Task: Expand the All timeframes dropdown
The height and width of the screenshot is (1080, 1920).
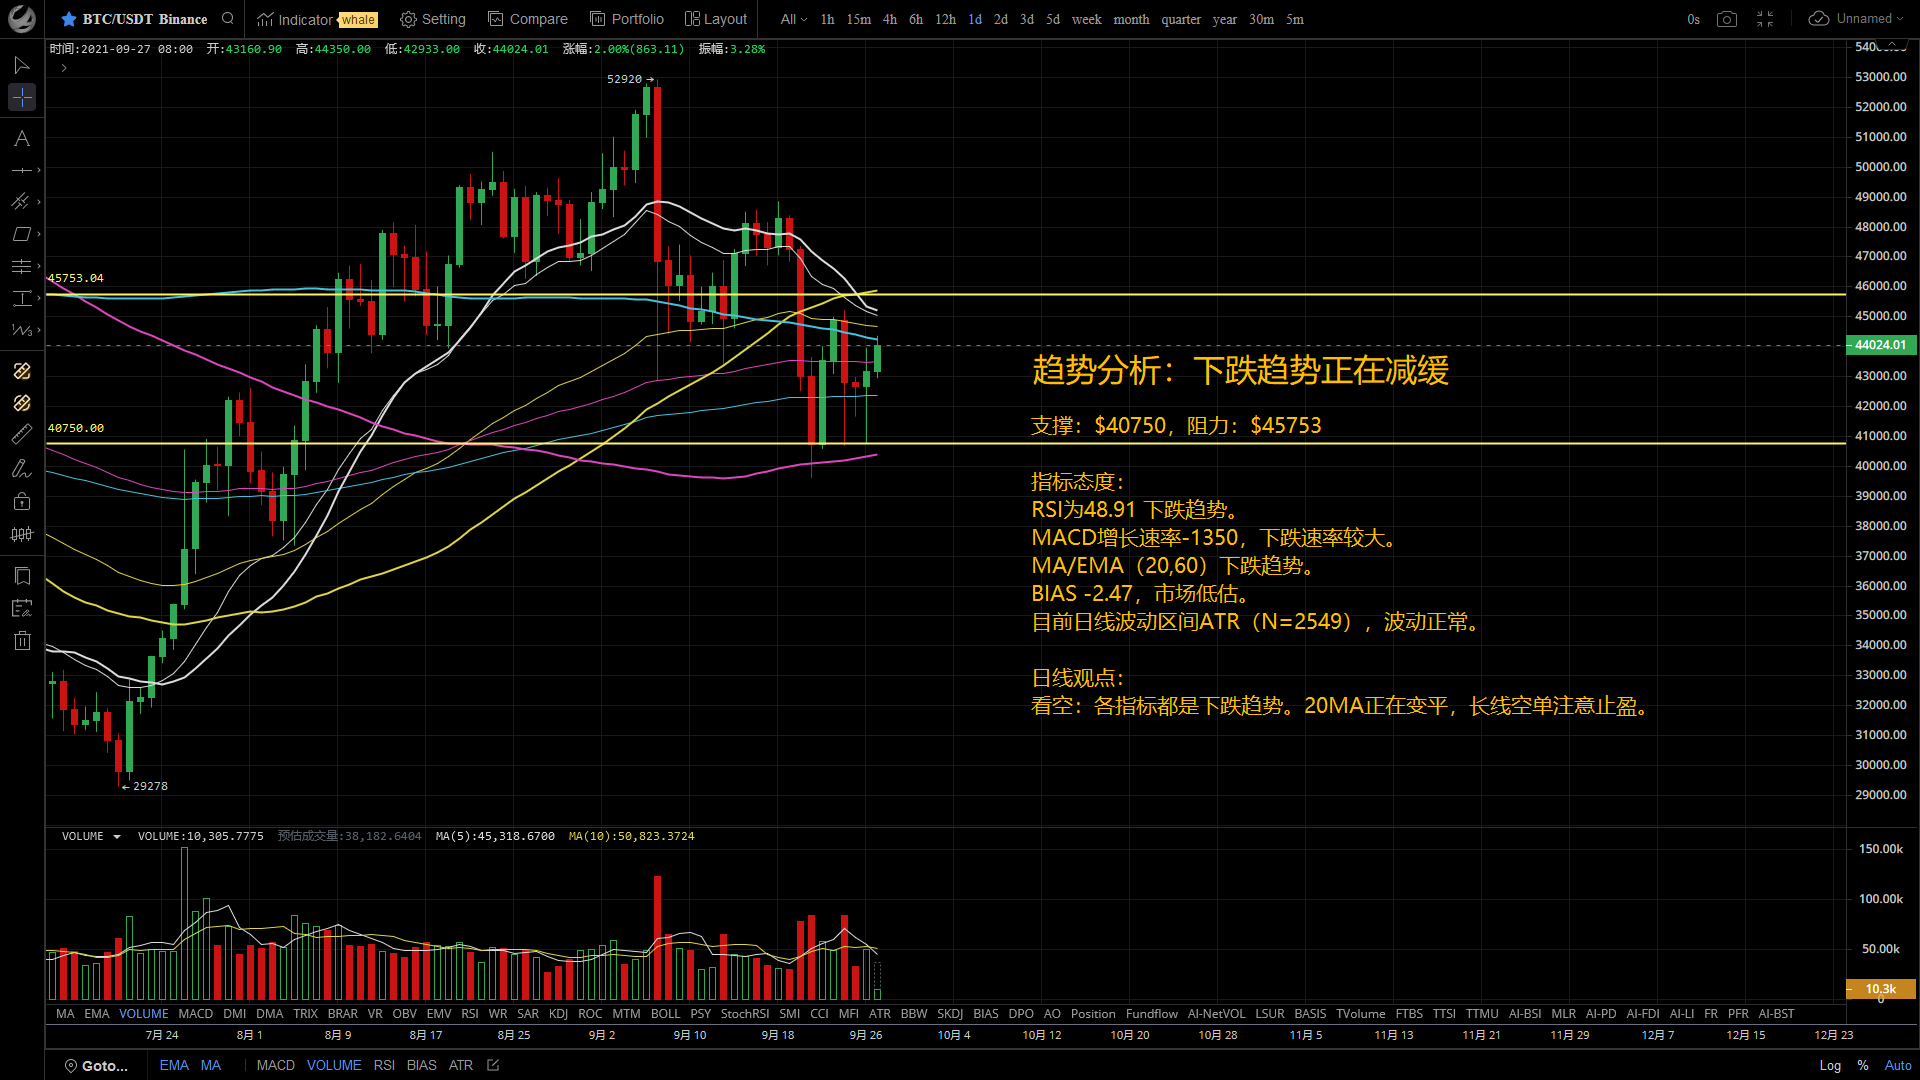Action: (x=793, y=19)
